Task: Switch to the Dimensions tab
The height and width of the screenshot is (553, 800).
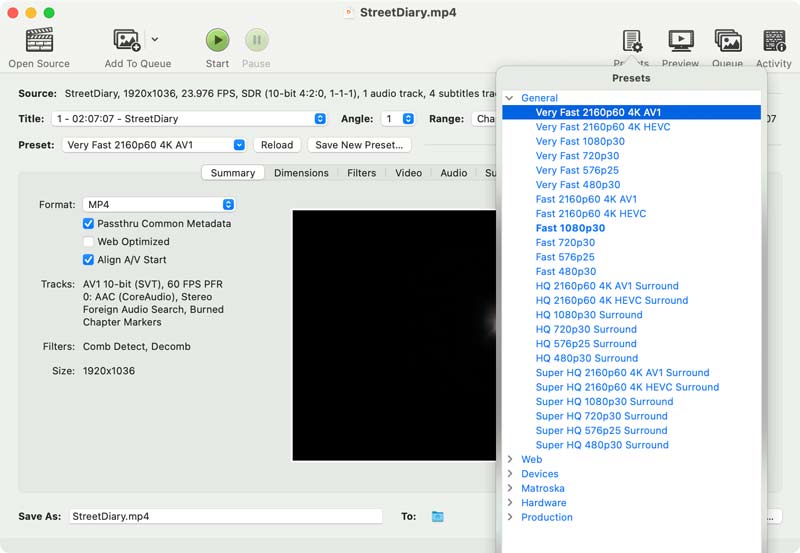Action: (301, 173)
